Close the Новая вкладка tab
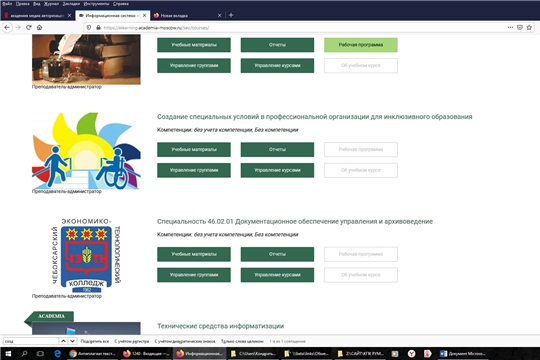Viewport: 540px width, 360px height. pos(219,16)
